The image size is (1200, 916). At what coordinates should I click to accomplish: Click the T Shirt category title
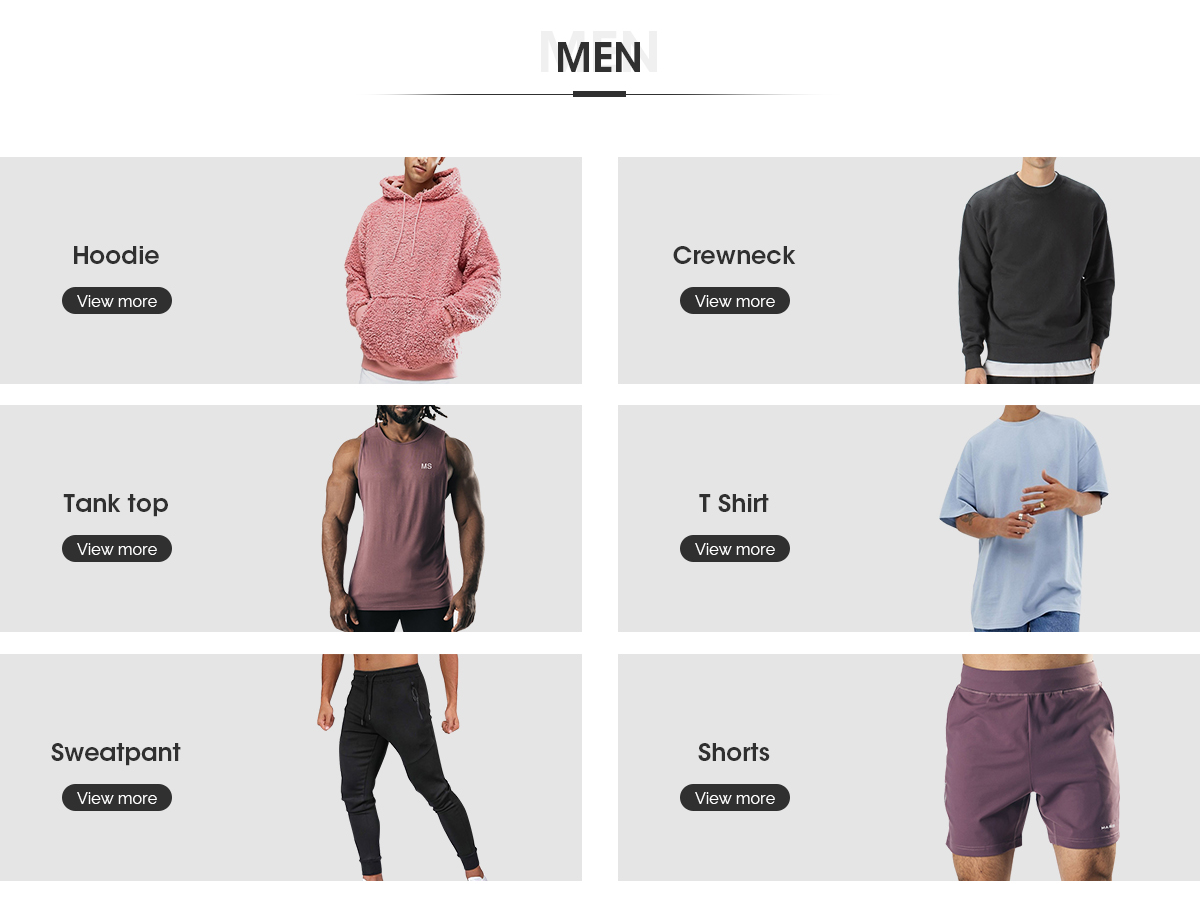tap(734, 504)
